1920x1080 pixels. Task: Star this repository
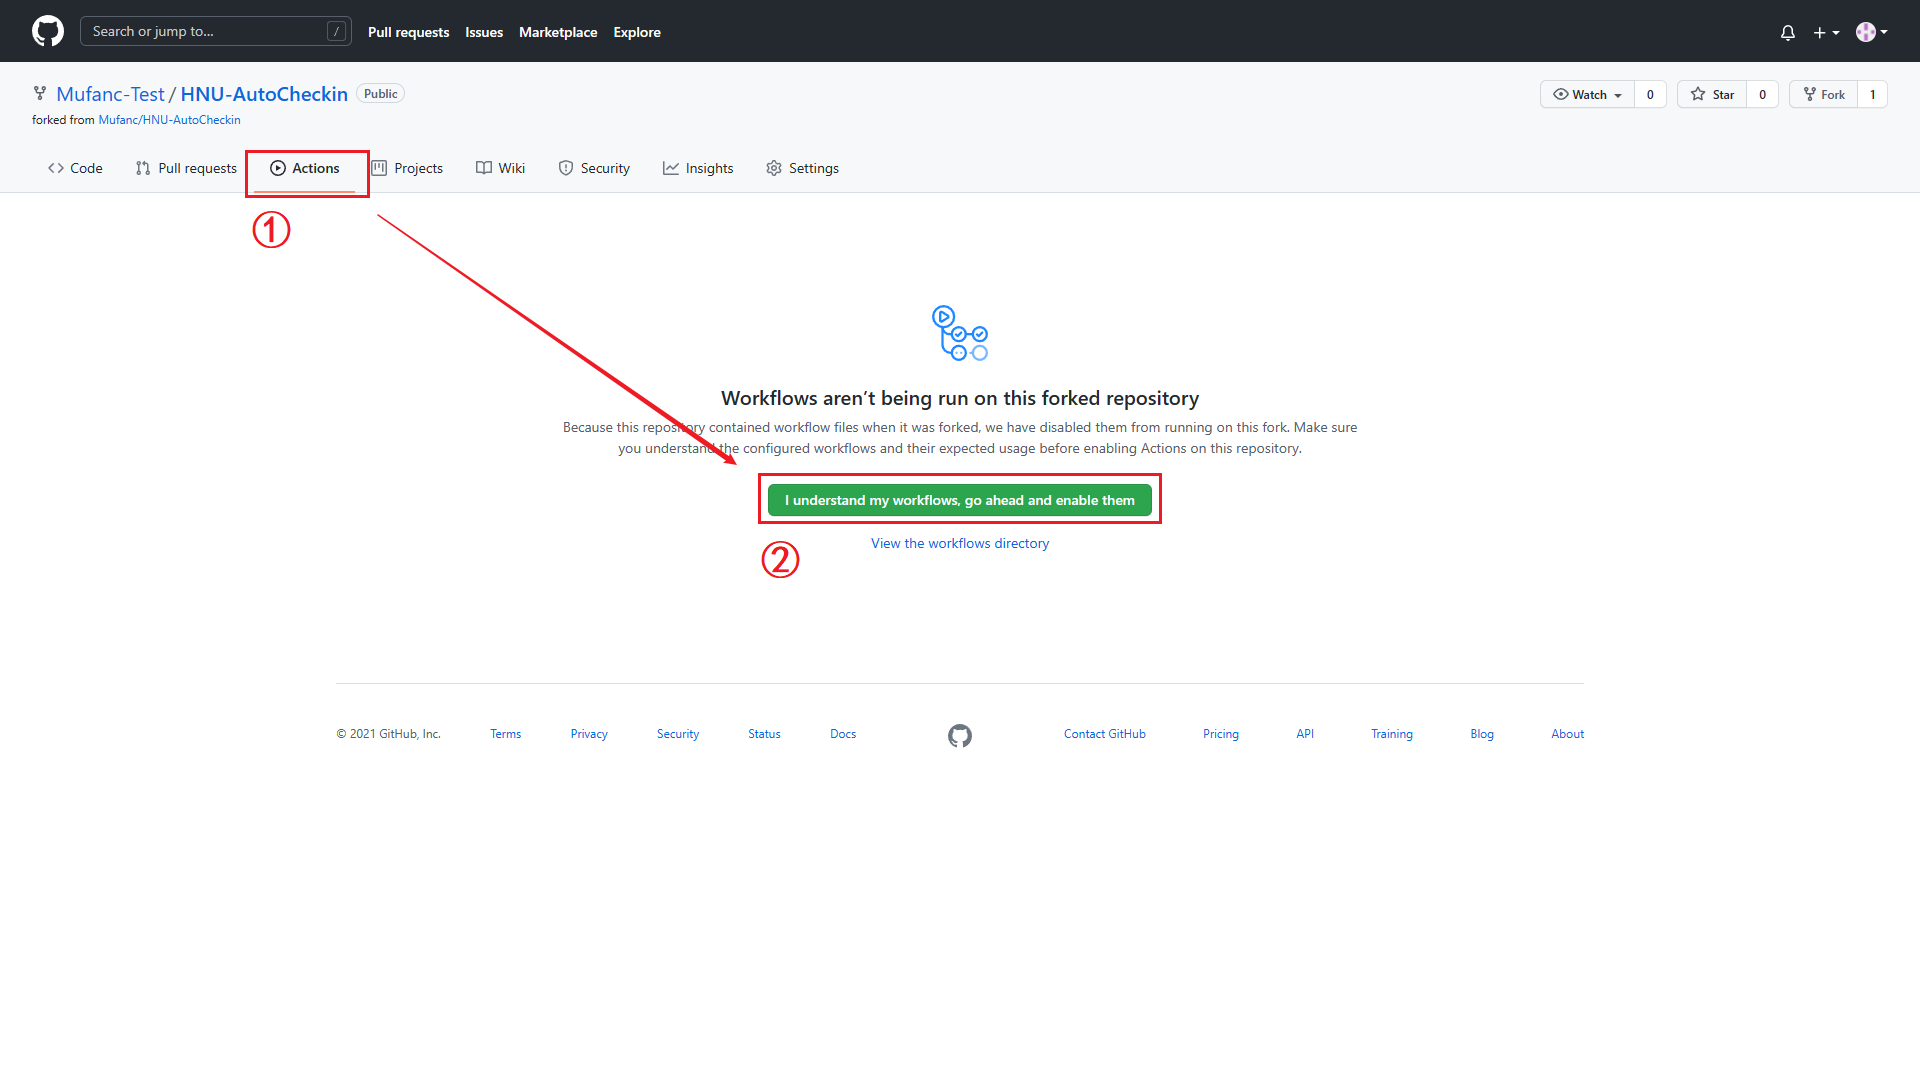[1712, 94]
